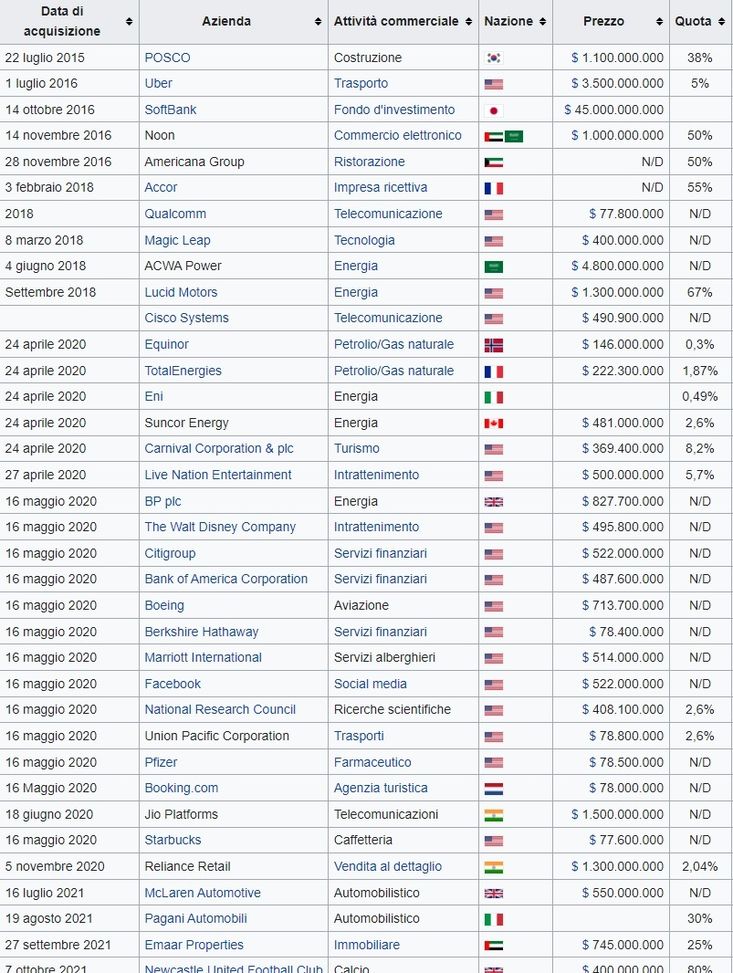733x973 pixels.
Task: Click the South Korea flag in POSCO row
Action: click(x=493, y=58)
